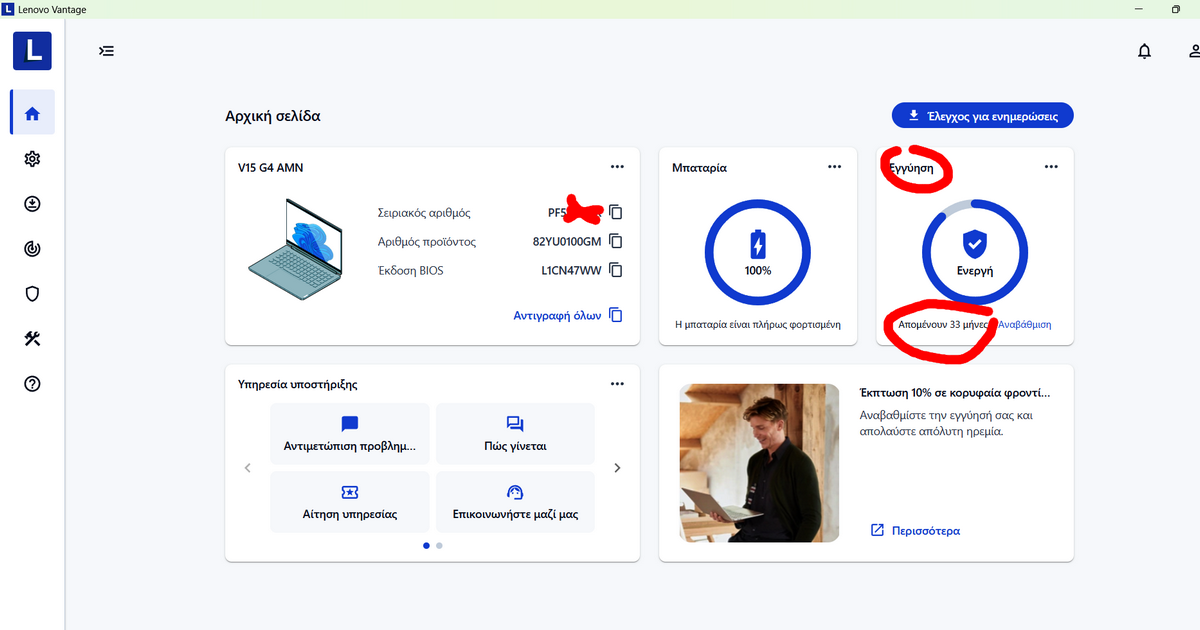
Task: Open Επικοινωνήστε μαζί μας tile
Action: 515,502
